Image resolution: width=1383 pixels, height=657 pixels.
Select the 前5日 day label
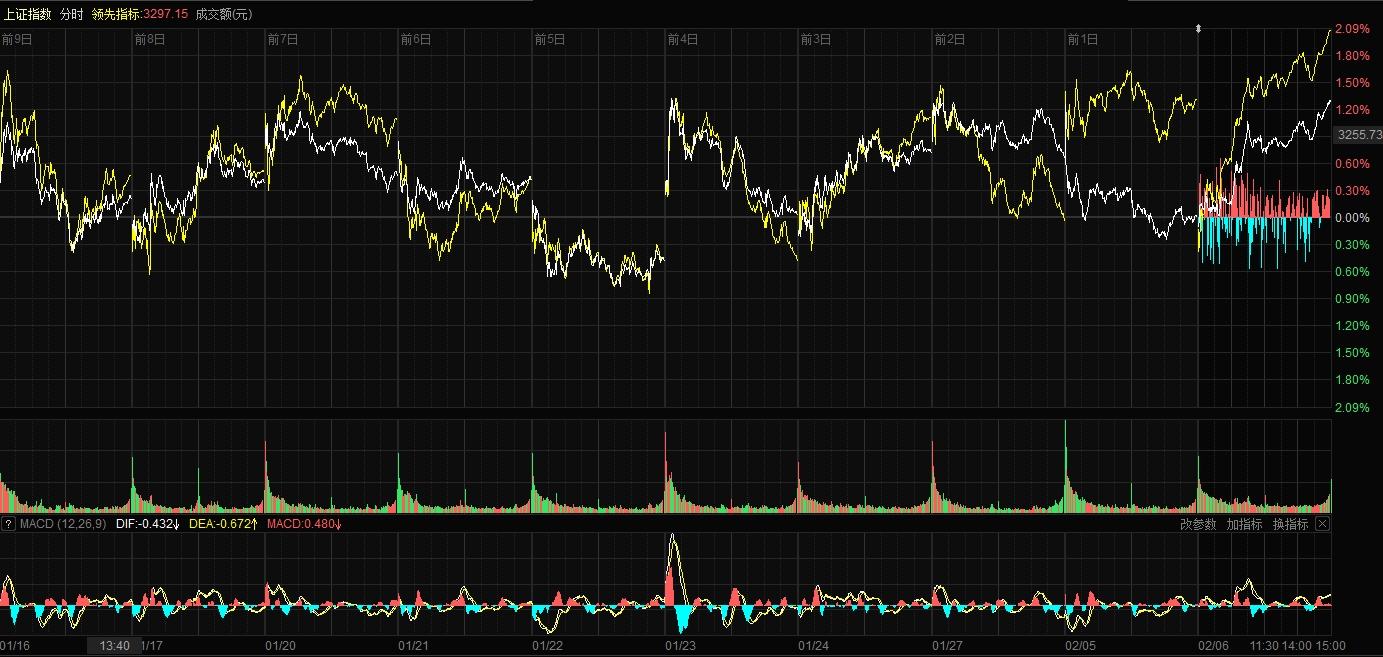point(550,40)
